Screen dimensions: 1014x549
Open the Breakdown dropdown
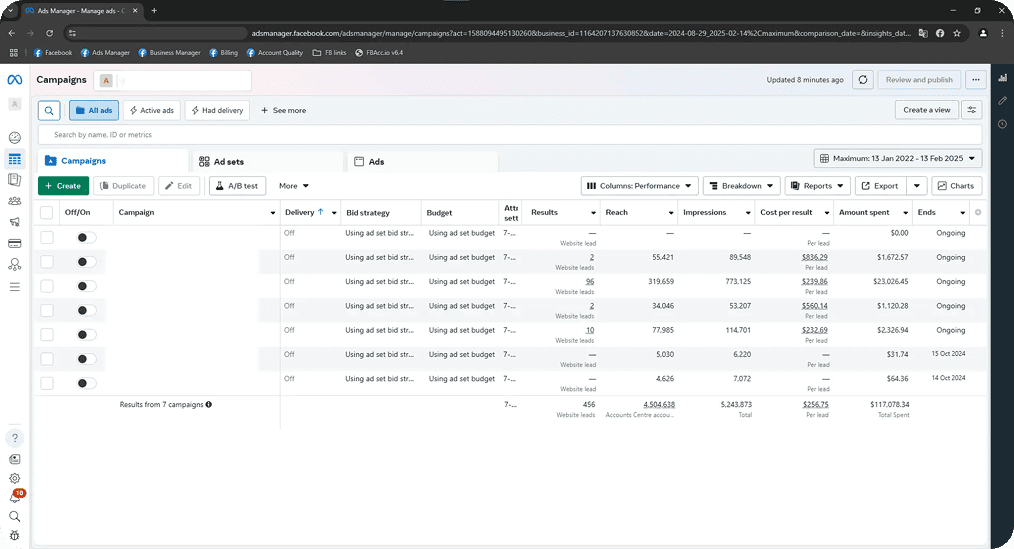point(741,186)
